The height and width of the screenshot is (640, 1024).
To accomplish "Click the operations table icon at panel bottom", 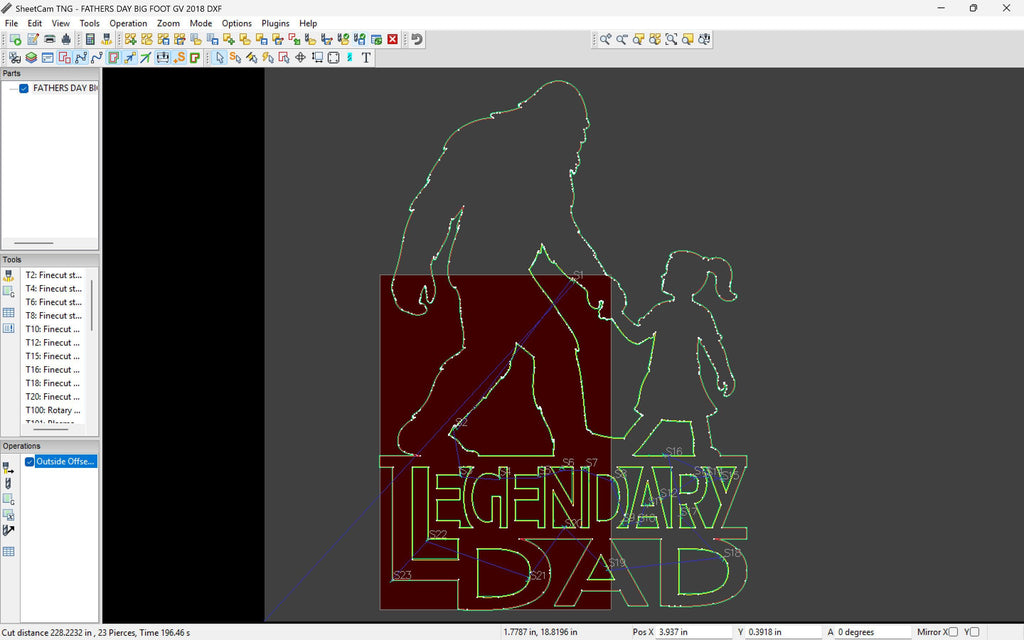I will (8, 552).
